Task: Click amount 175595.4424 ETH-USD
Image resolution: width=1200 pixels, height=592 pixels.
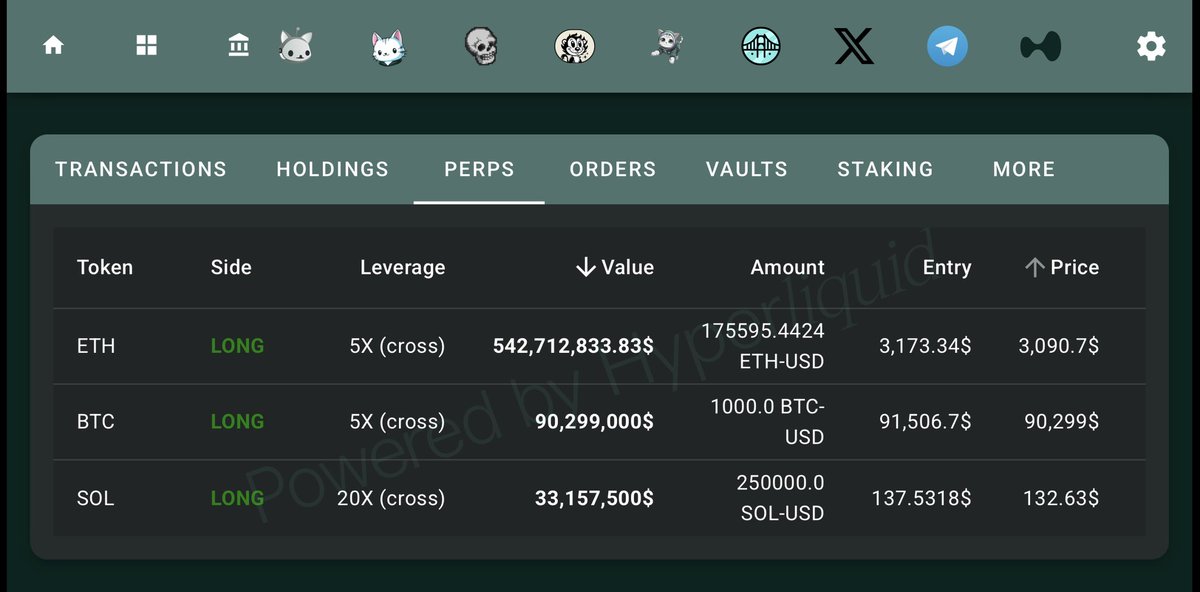Action: (x=763, y=346)
